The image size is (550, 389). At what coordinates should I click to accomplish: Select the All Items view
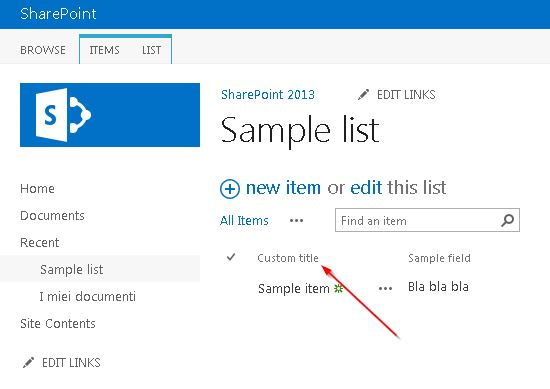click(244, 221)
